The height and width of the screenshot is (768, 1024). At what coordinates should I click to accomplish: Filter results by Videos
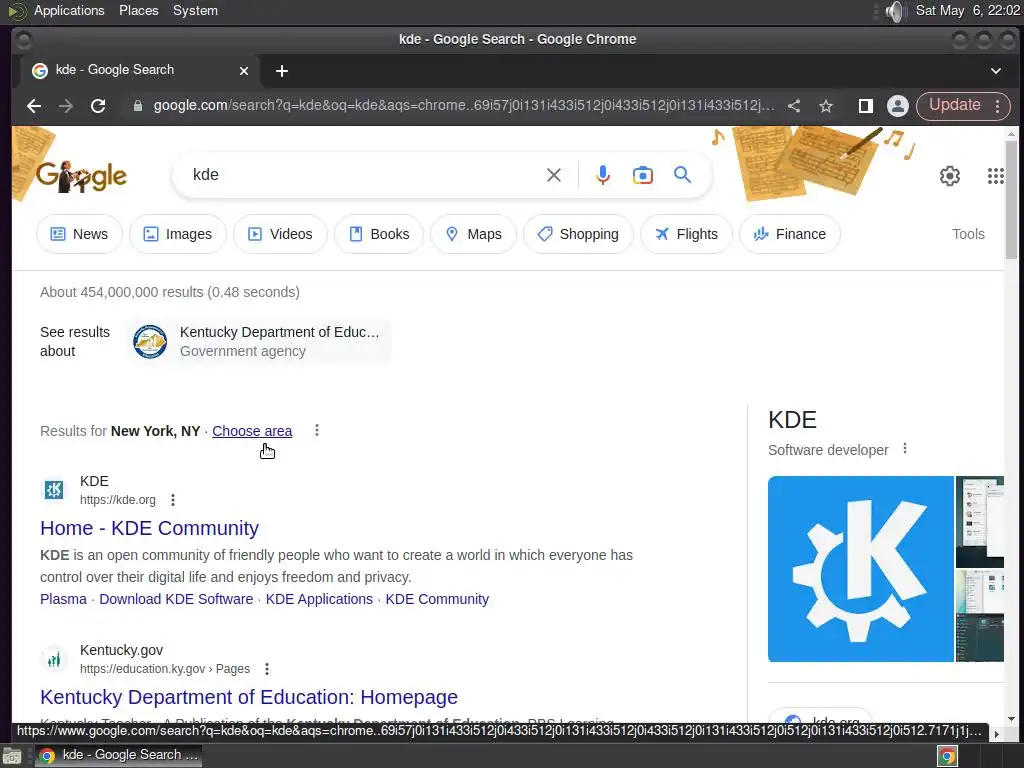(280, 234)
